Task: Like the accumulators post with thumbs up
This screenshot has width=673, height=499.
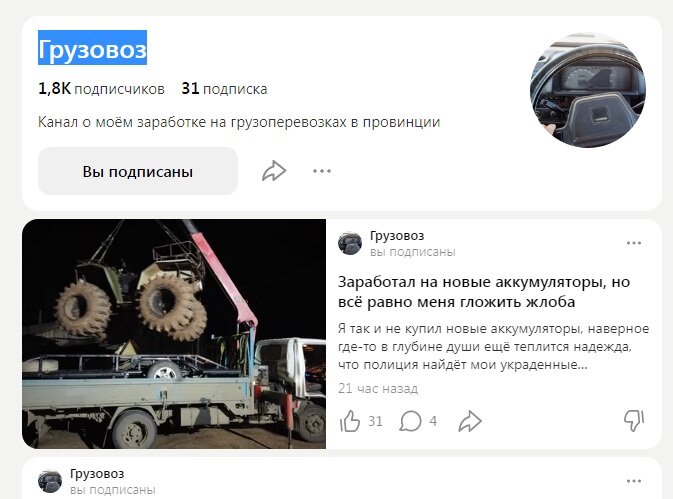Action: pyautogui.click(x=350, y=420)
